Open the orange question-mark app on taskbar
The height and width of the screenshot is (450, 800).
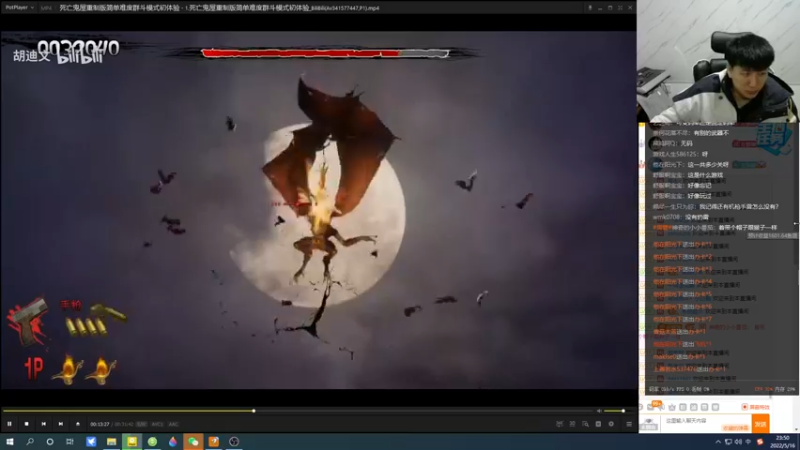(214, 442)
